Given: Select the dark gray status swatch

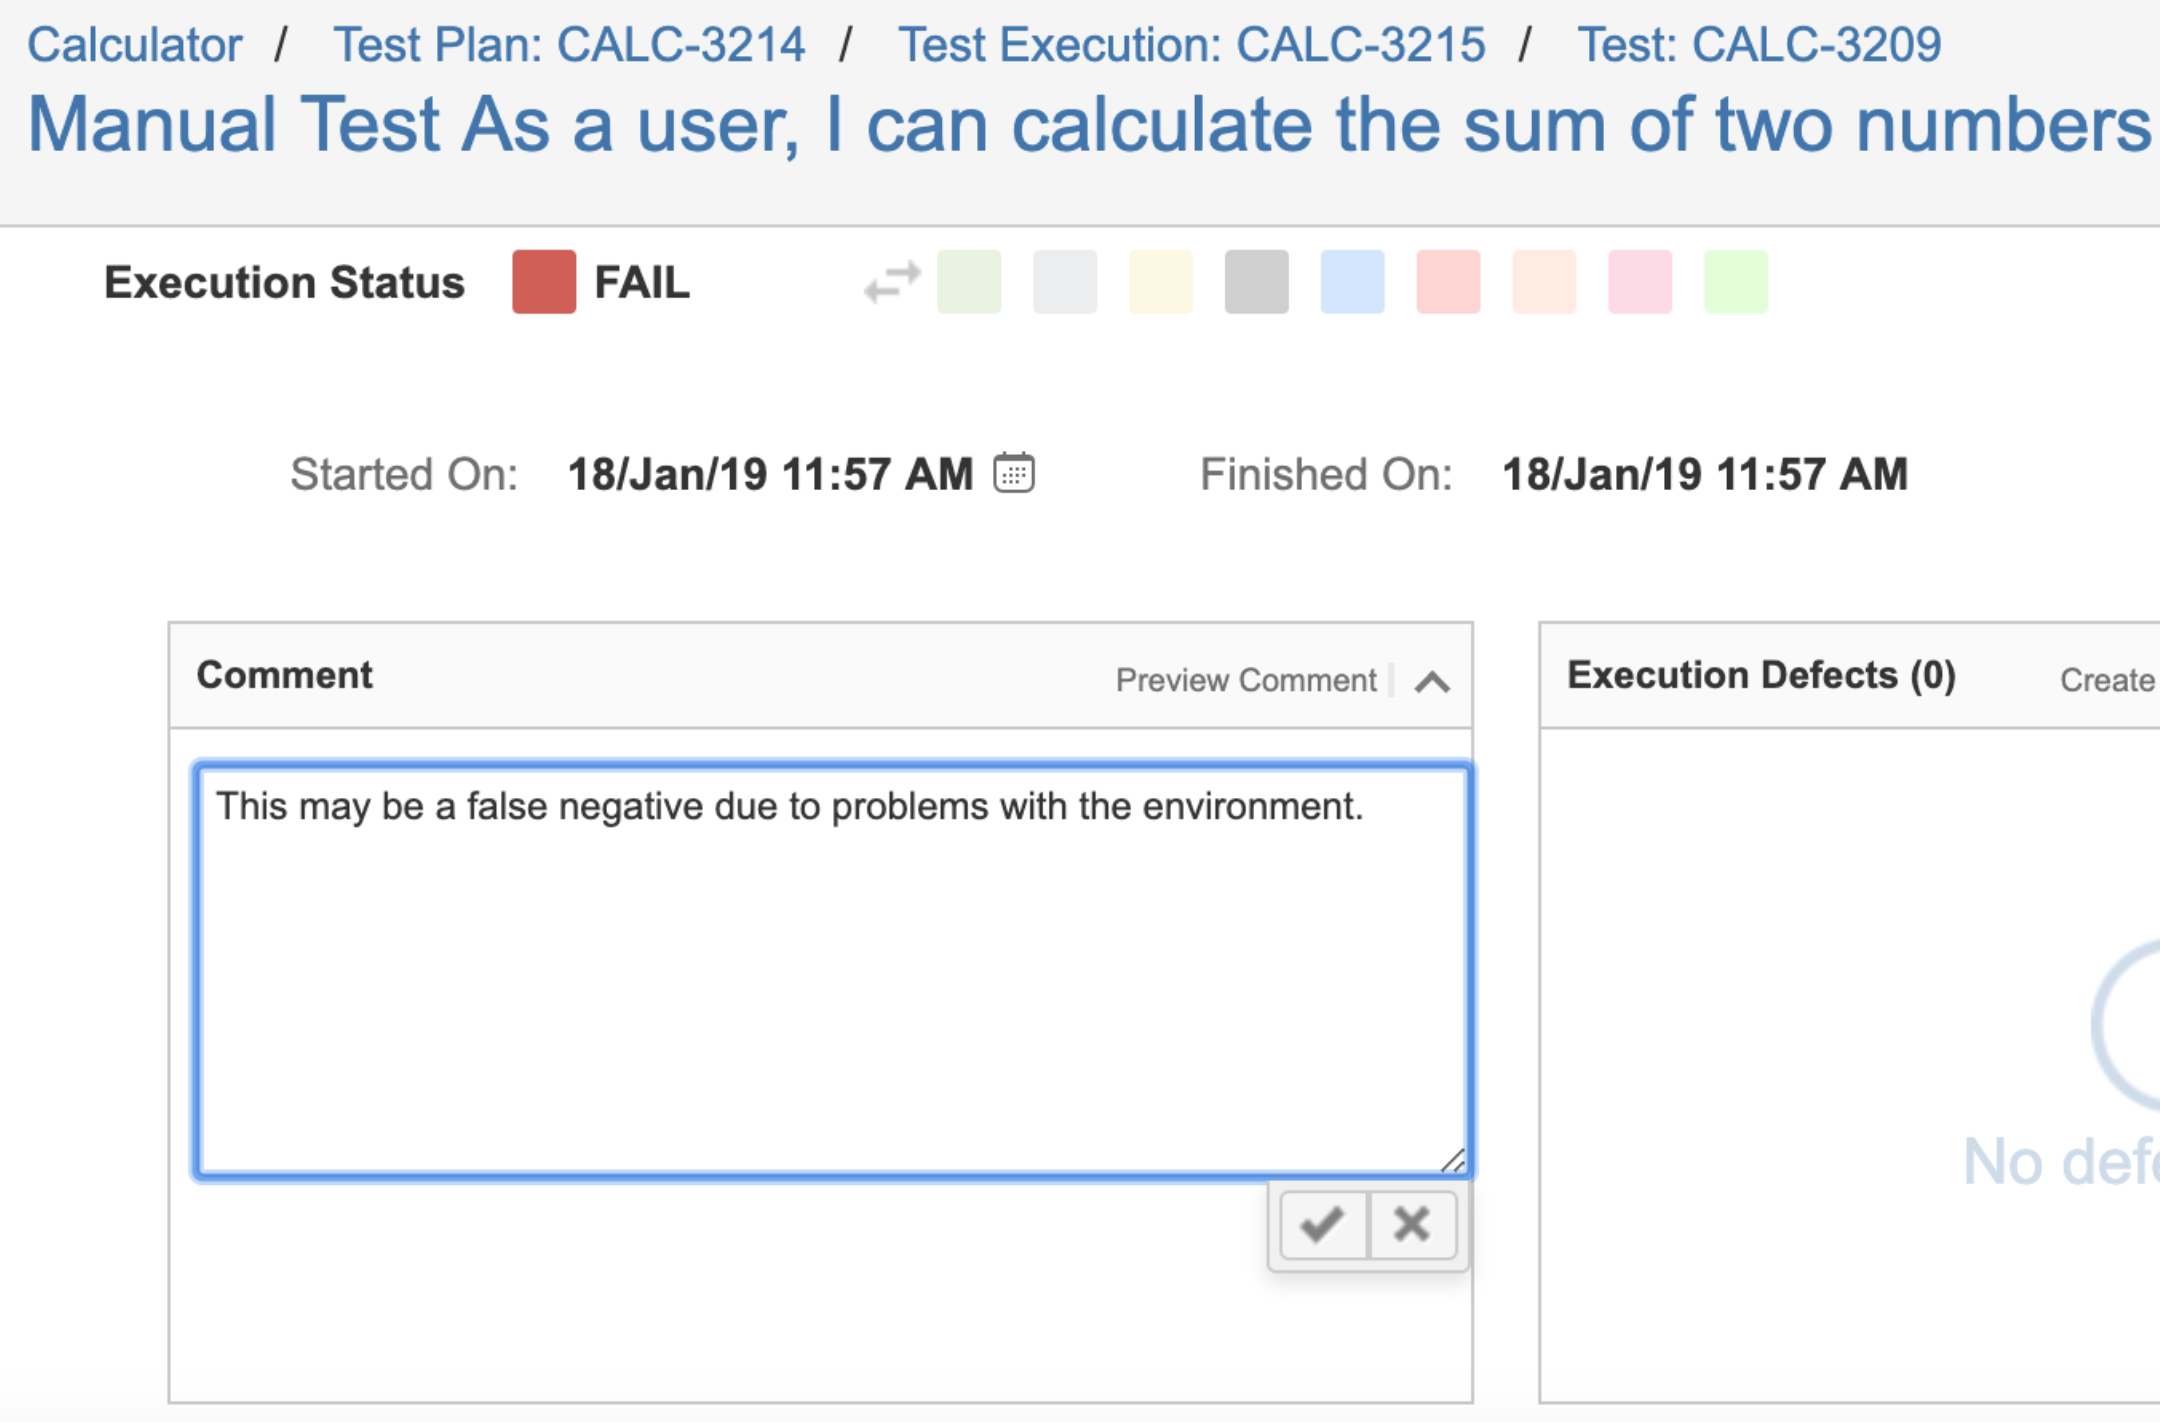Looking at the screenshot, I should (1256, 282).
